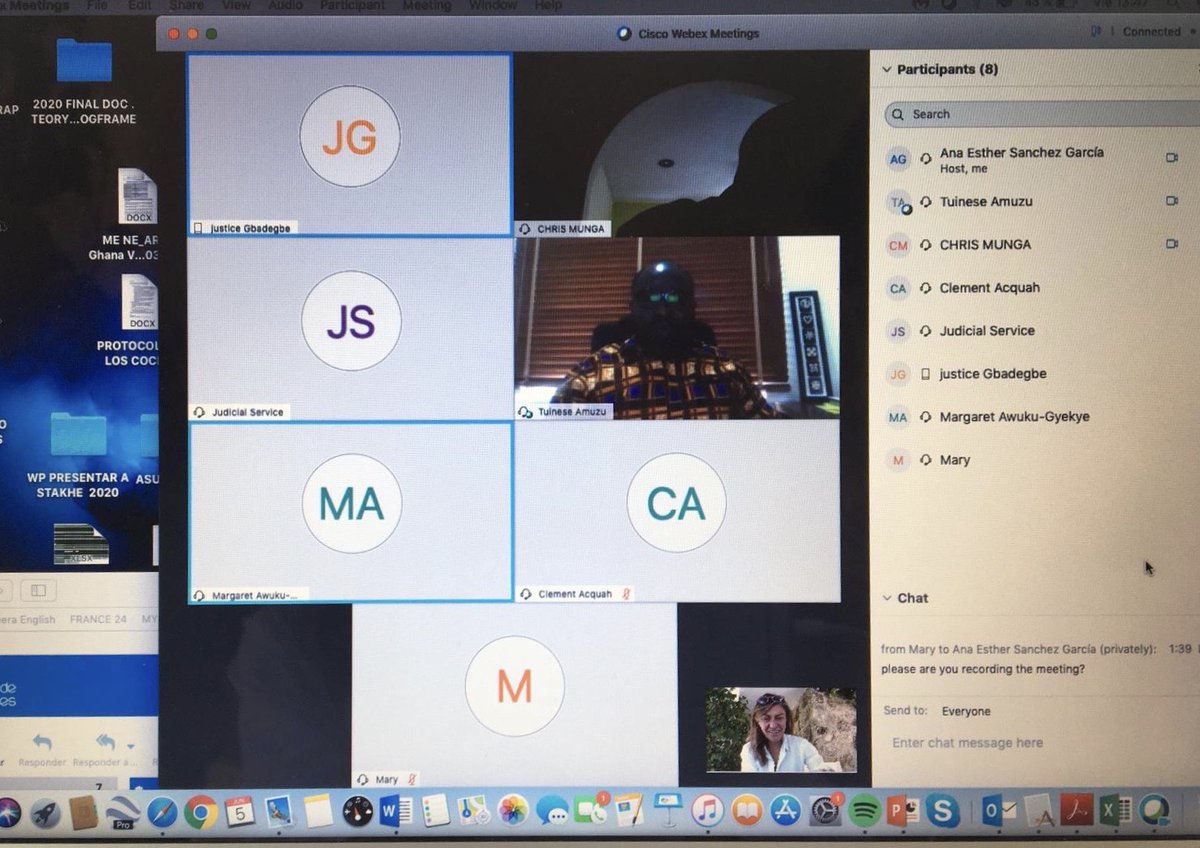The height and width of the screenshot is (848, 1200).
Task: Click the video camera icon beside Ana Esther Sanchez García
Action: pos(1172,158)
